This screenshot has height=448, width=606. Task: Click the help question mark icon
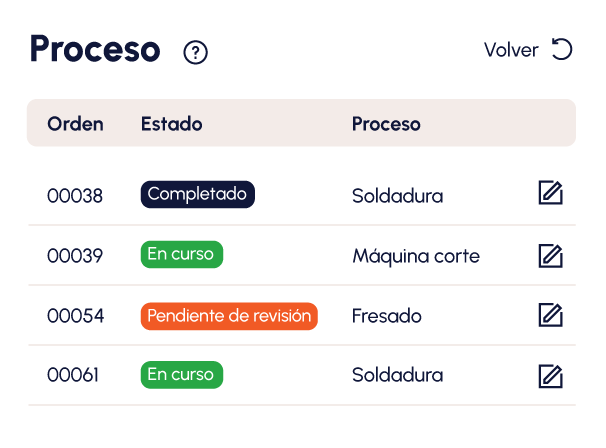tap(196, 53)
